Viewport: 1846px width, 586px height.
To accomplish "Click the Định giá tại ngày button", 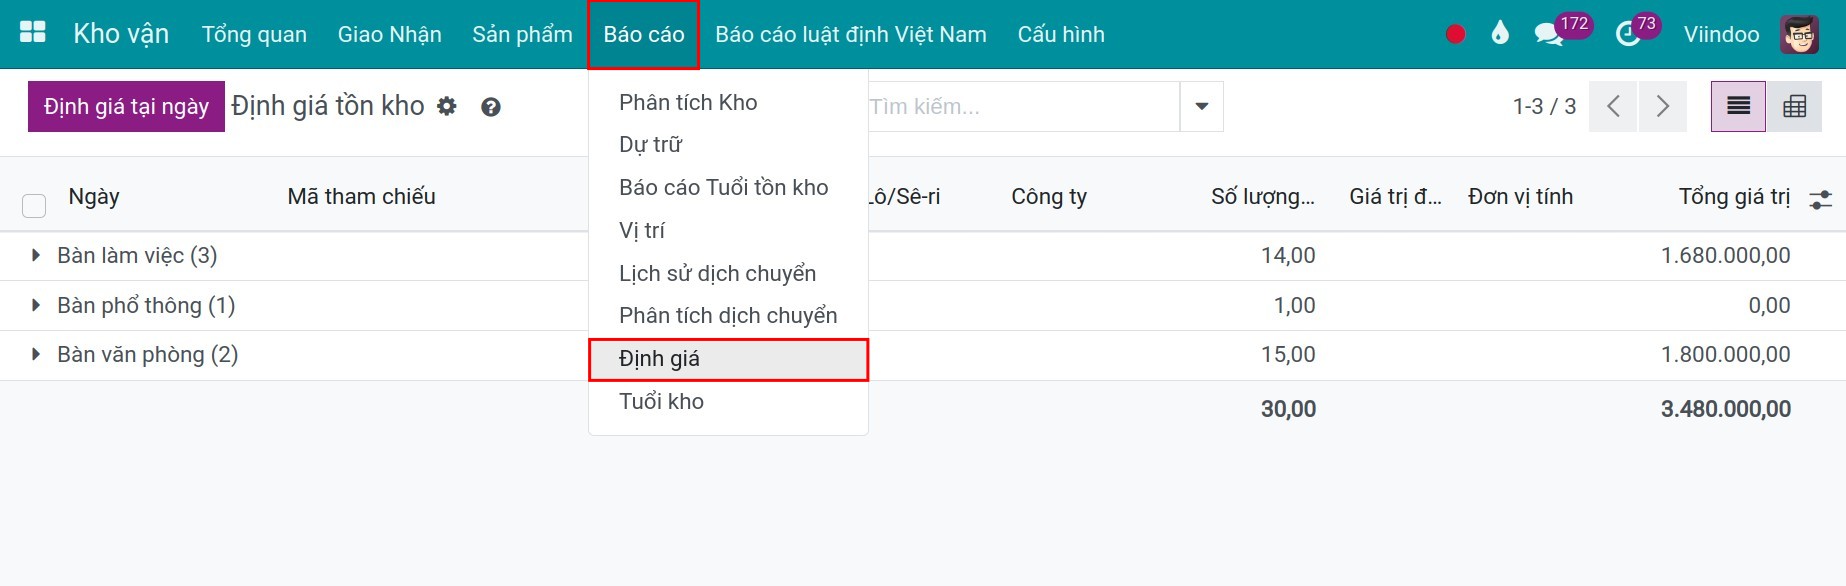I will (125, 105).
